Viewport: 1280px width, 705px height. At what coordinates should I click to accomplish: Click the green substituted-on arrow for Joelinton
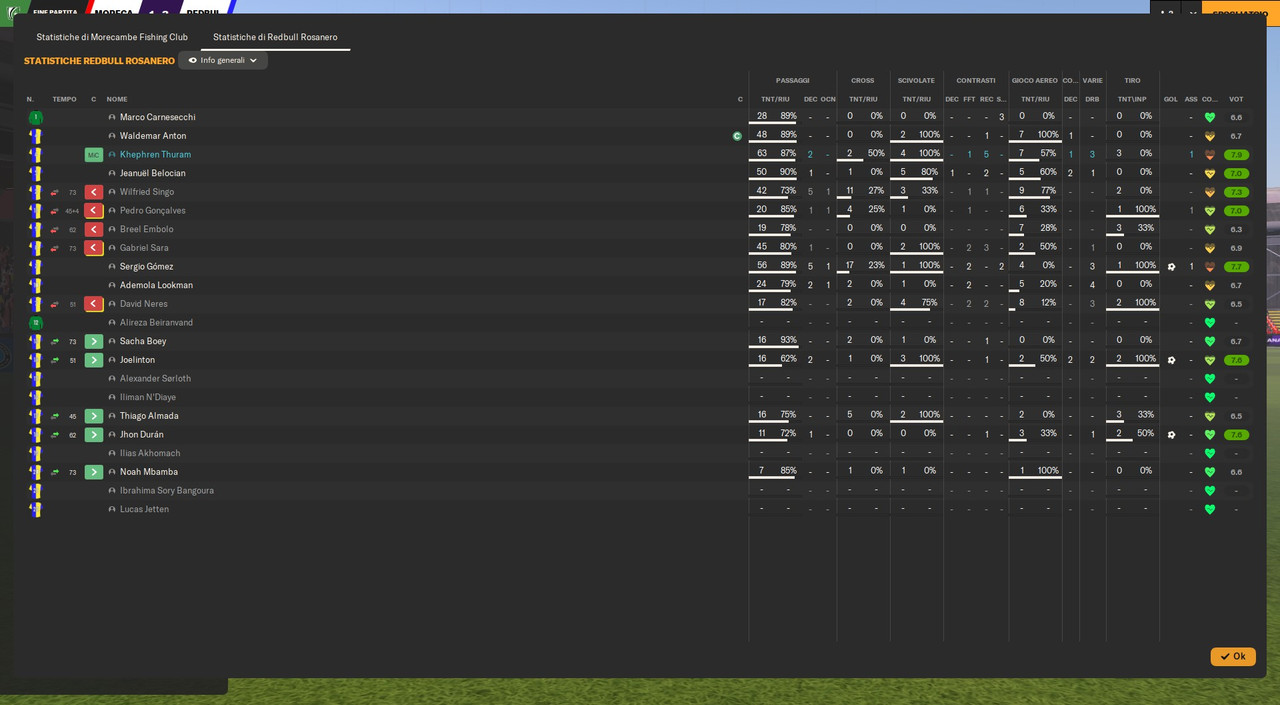[94, 360]
